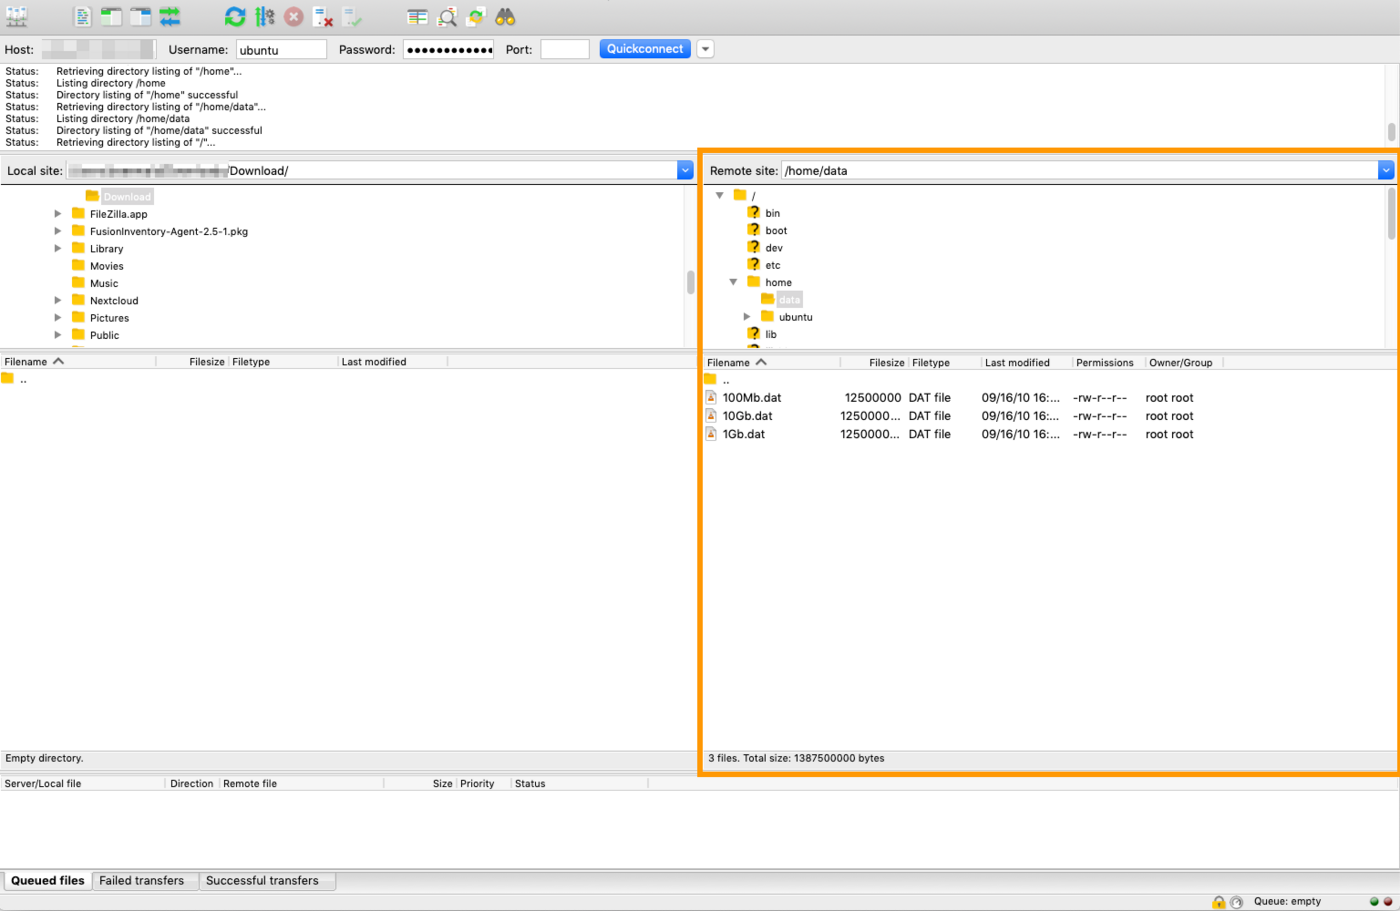The height and width of the screenshot is (911, 1400).
Task: Switch to the Successful transfers tab
Action: point(266,880)
